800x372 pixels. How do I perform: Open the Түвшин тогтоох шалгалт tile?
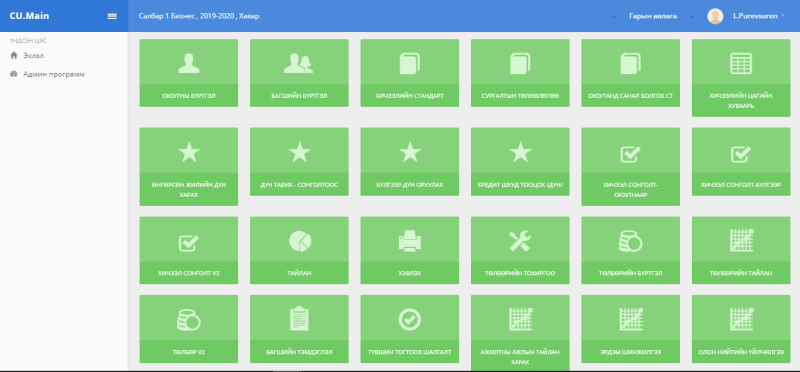click(x=410, y=329)
